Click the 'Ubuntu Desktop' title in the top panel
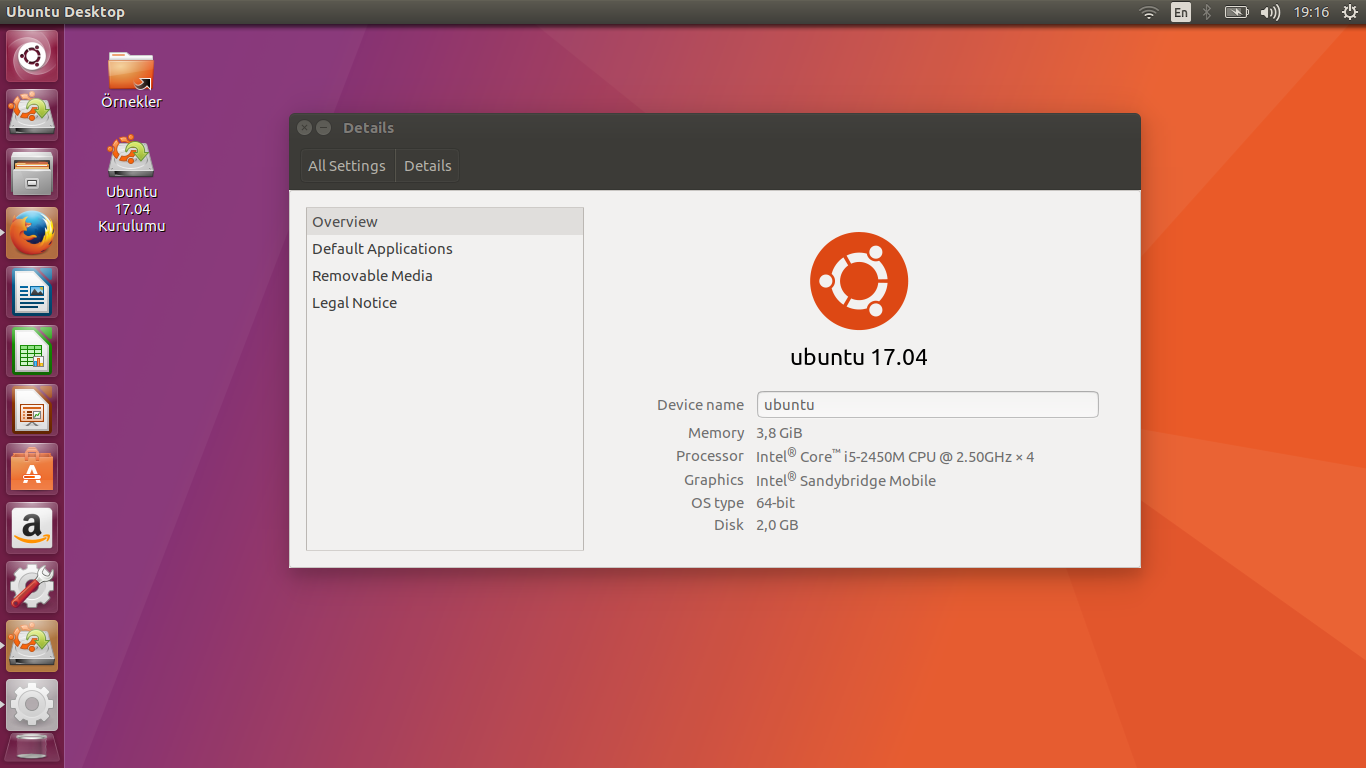The width and height of the screenshot is (1366, 768). point(66,12)
